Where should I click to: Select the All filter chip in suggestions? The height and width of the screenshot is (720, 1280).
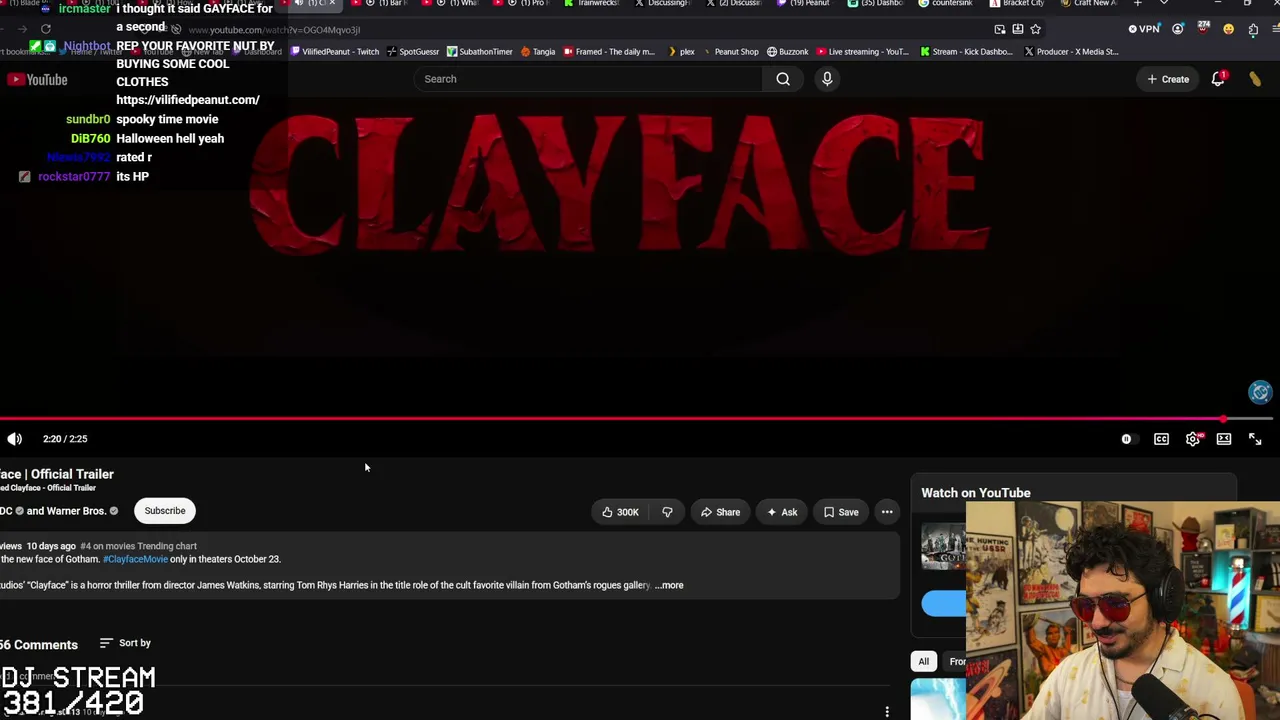[924, 661]
